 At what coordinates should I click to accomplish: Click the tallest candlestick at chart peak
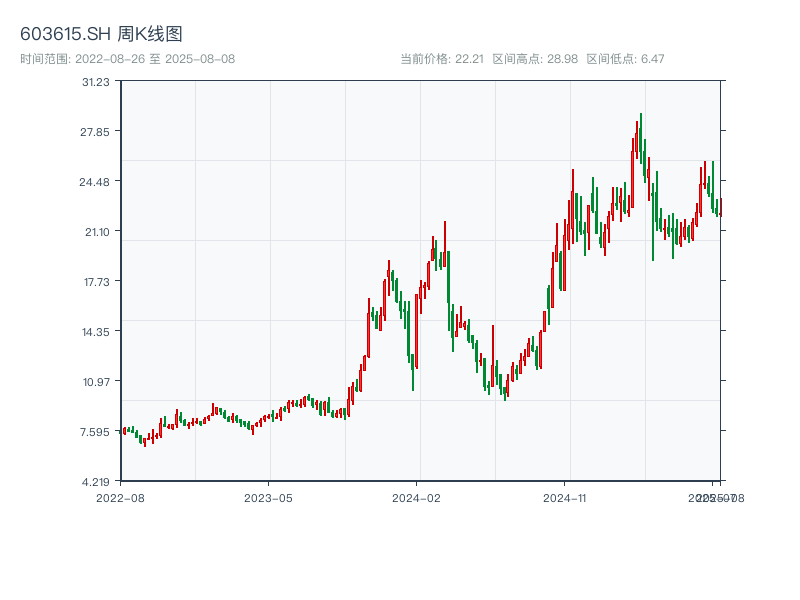tap(641, 140)
